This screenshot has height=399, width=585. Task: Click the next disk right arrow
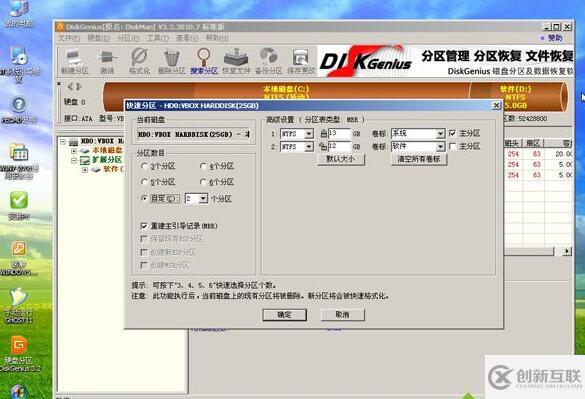click(x=79, y=87)
